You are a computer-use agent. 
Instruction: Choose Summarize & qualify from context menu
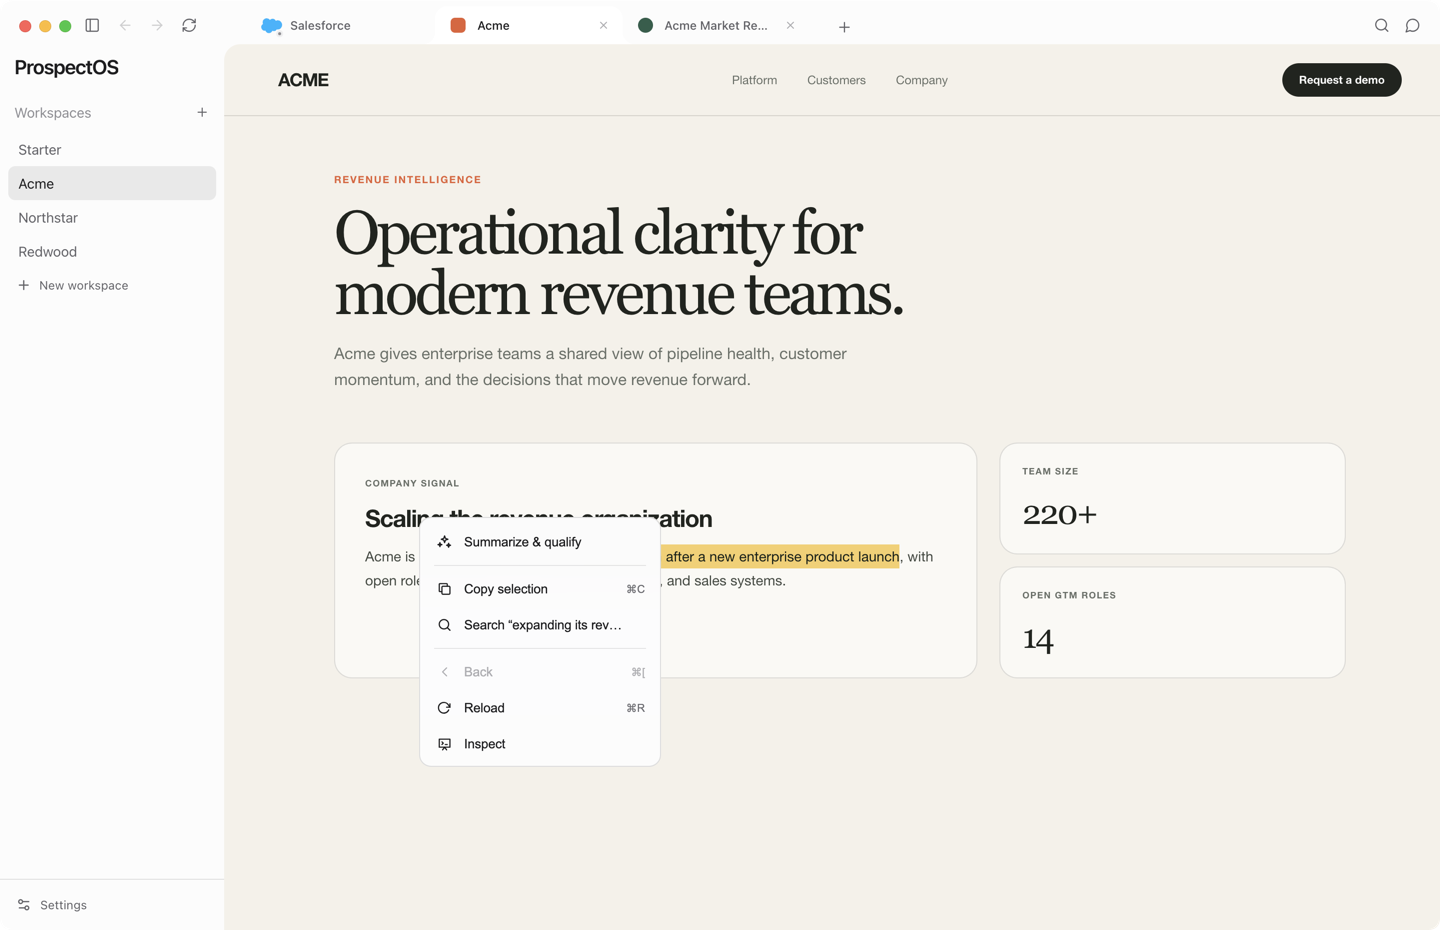(x=540, y=542)
